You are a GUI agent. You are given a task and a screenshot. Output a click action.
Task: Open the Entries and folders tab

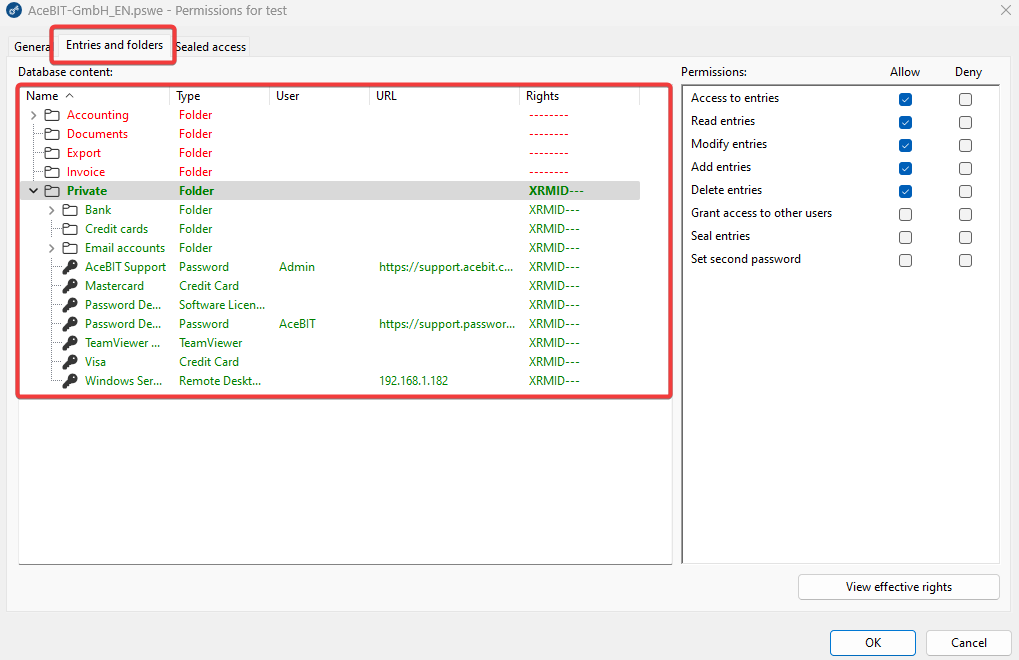[114, 45]
